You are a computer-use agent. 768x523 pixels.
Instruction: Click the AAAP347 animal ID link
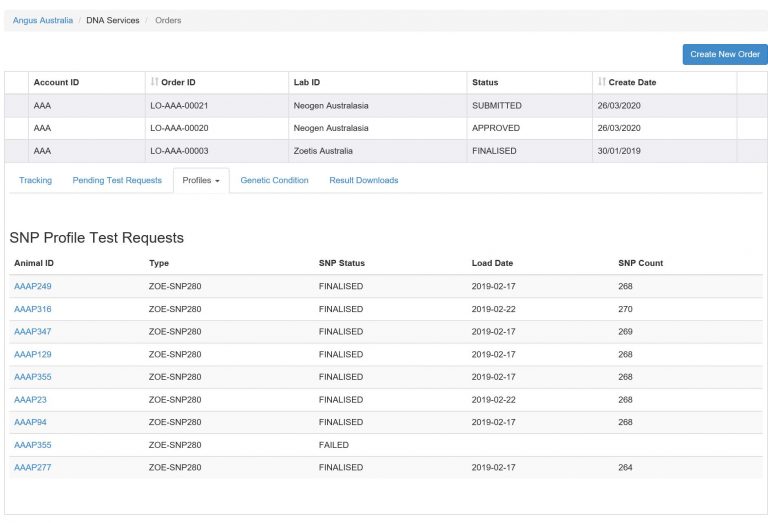(x=33, y=332)
